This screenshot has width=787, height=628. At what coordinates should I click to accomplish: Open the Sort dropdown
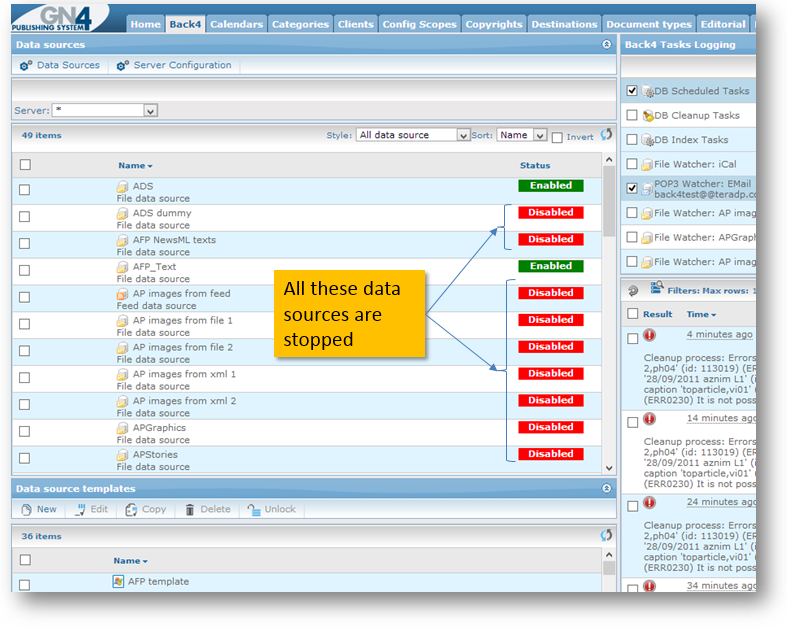click(521, 135)
